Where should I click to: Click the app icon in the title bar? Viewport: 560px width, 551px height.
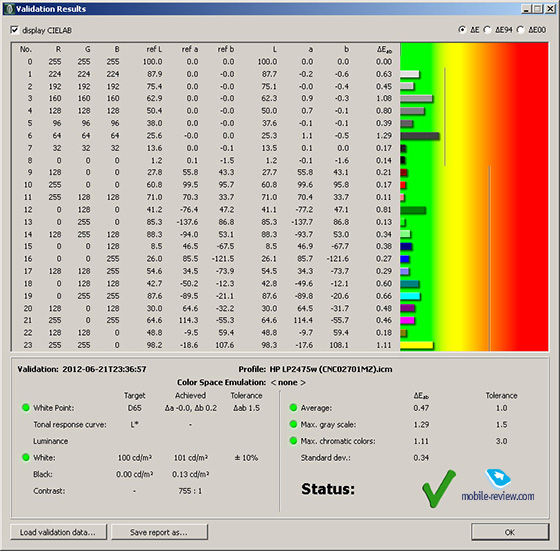[10, 9]
